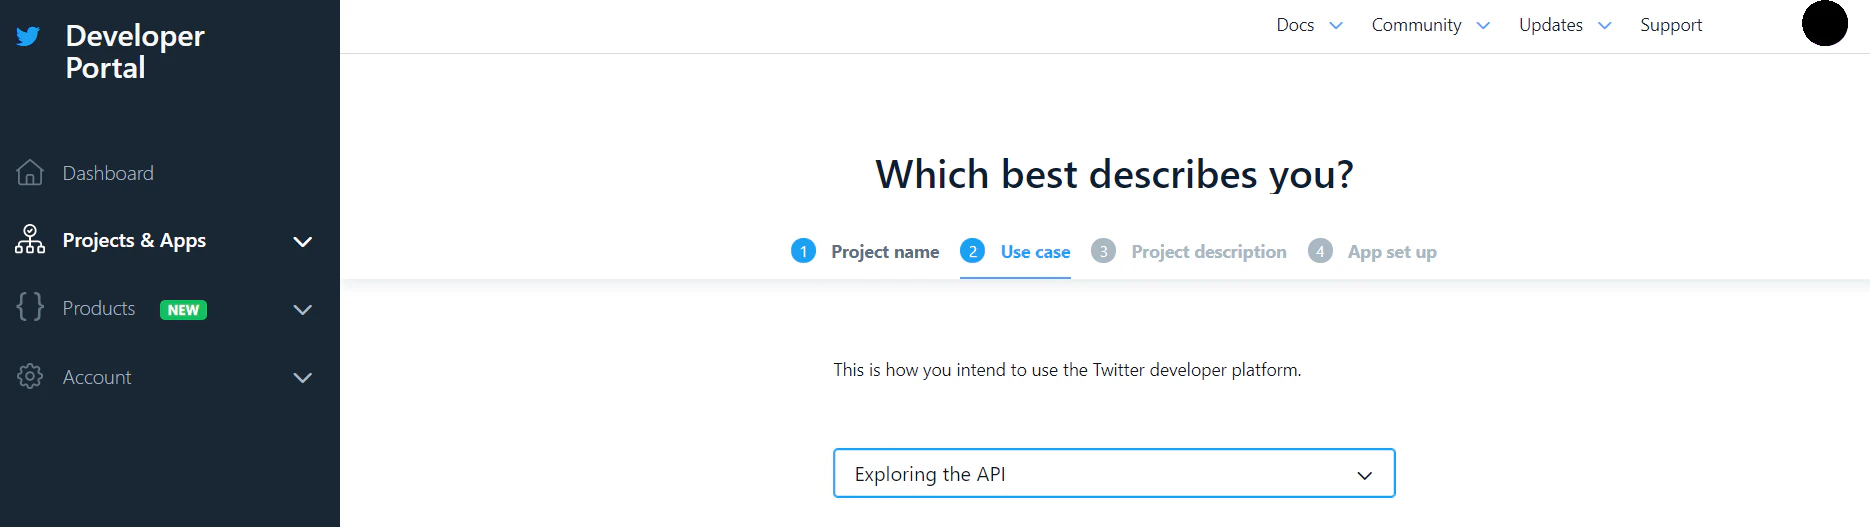Click the step 2 circle badge
Image resolution: width=1870 pixels, height=527 pixels.
(x=972, y=251)
